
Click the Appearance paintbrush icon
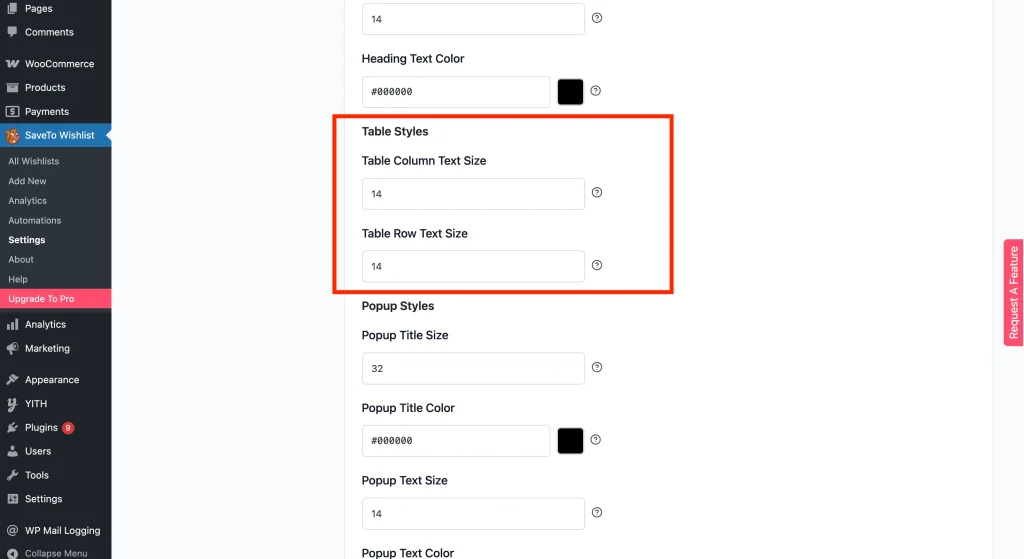coord(12,380)
